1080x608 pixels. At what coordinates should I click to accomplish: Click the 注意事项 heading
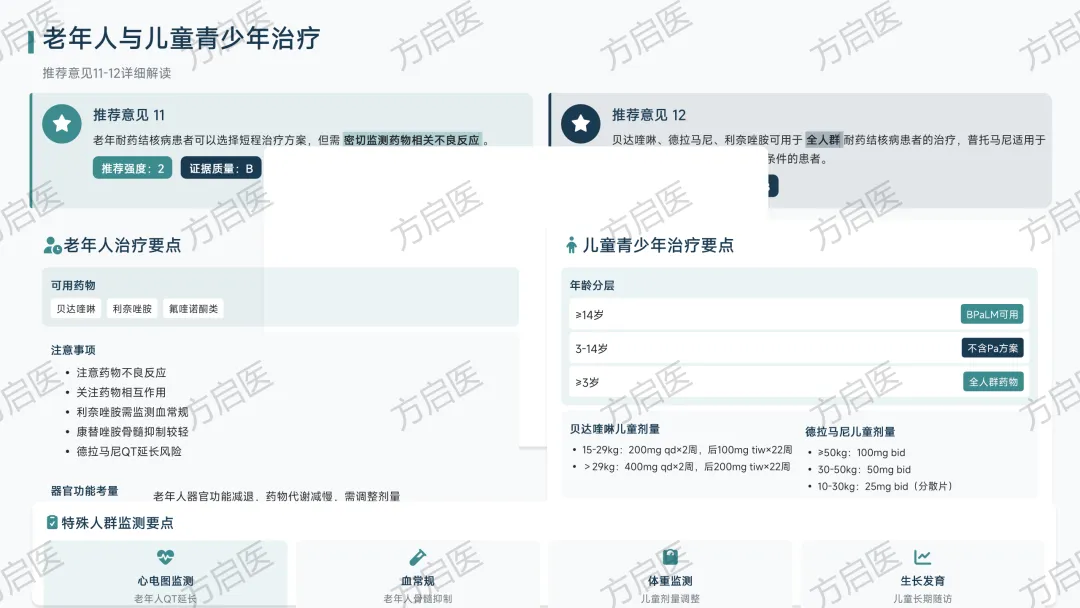(x=73, y=350)
